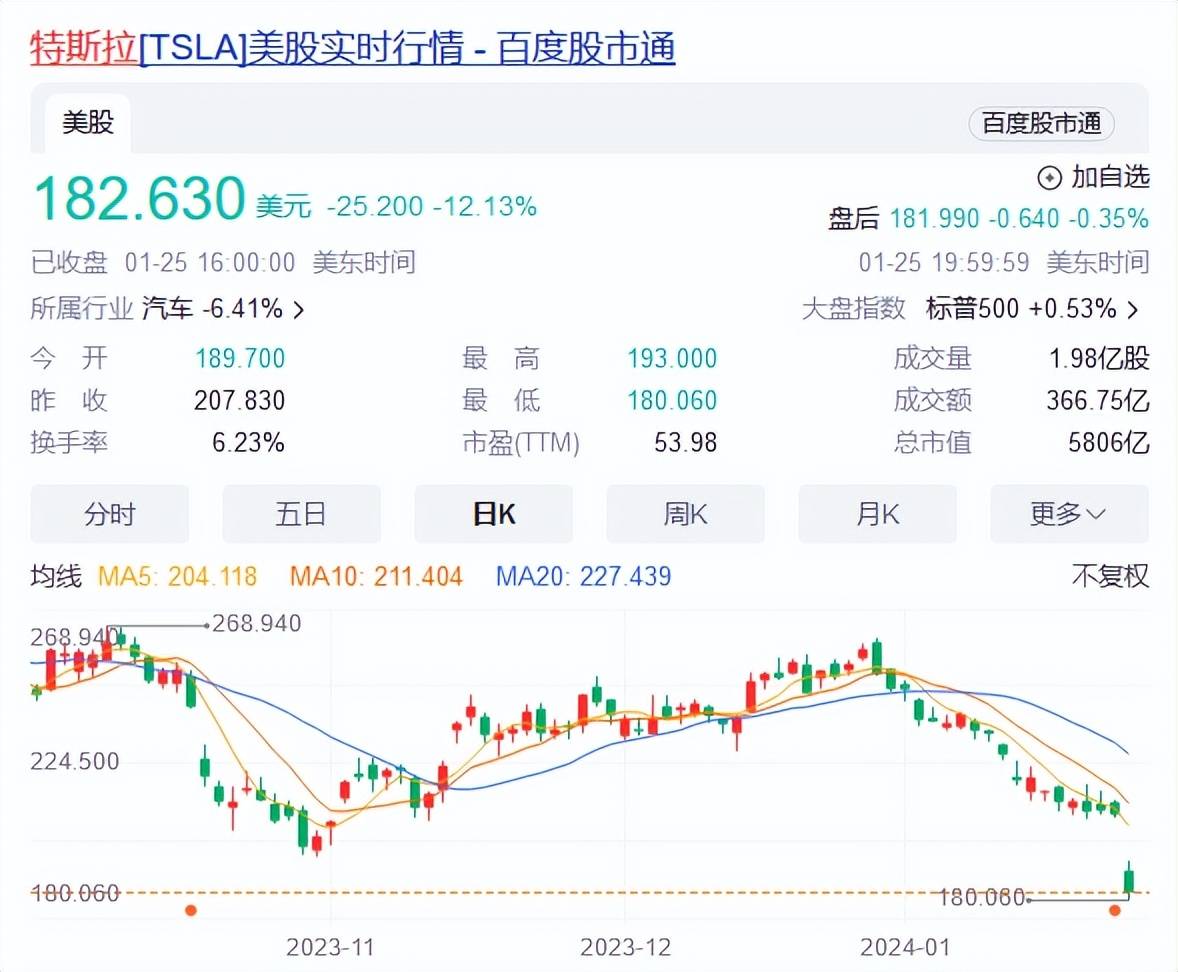Click the left orange dot chart marker

[191, 910]
